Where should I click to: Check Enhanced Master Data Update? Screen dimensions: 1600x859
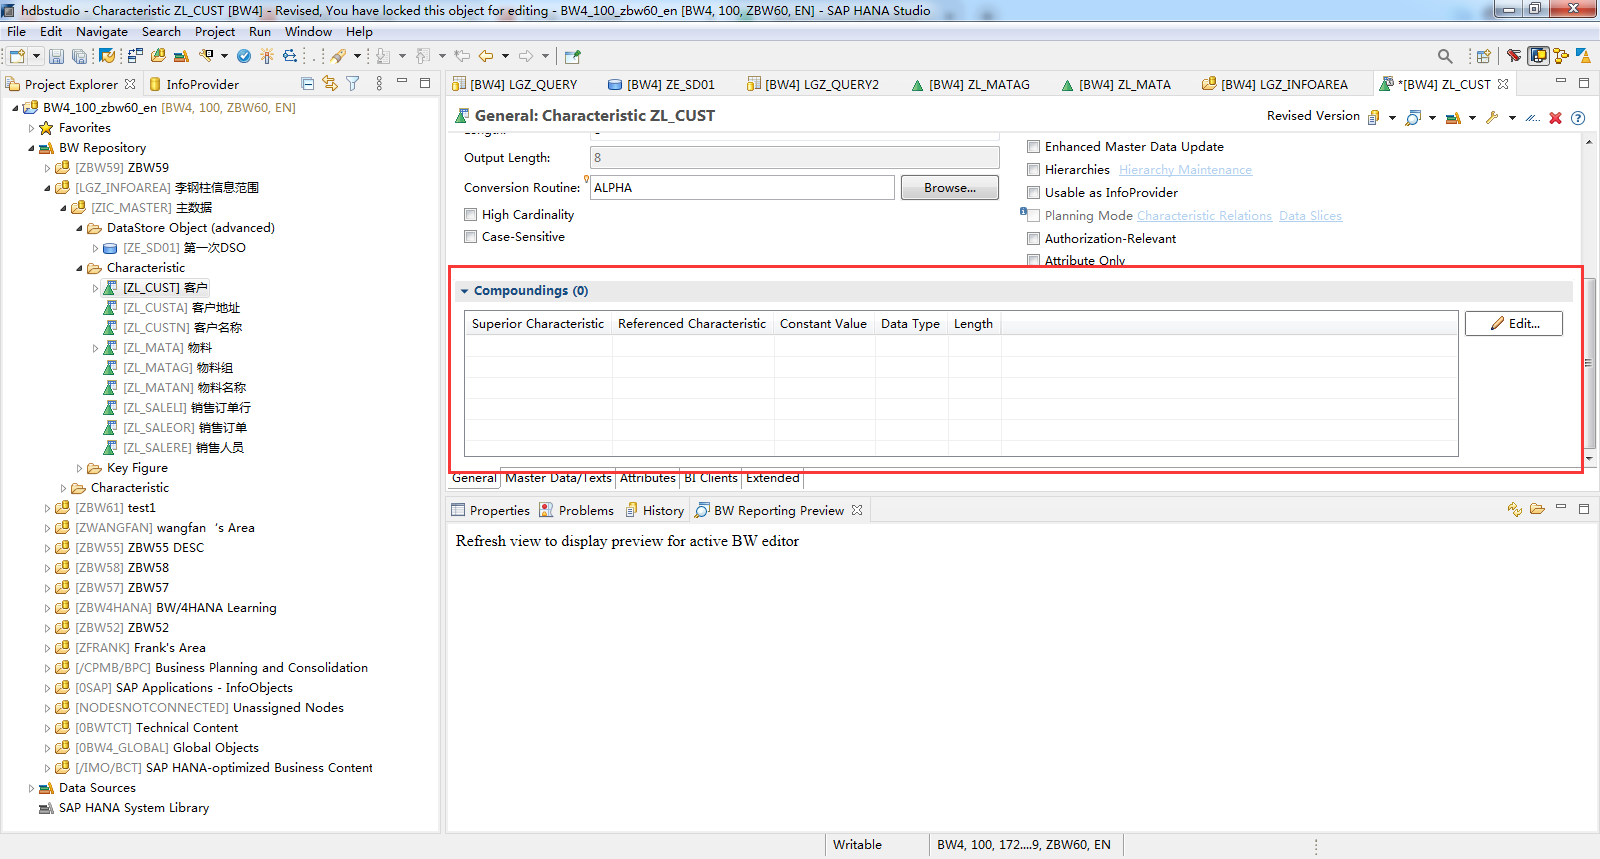[x=1033, y=147]
